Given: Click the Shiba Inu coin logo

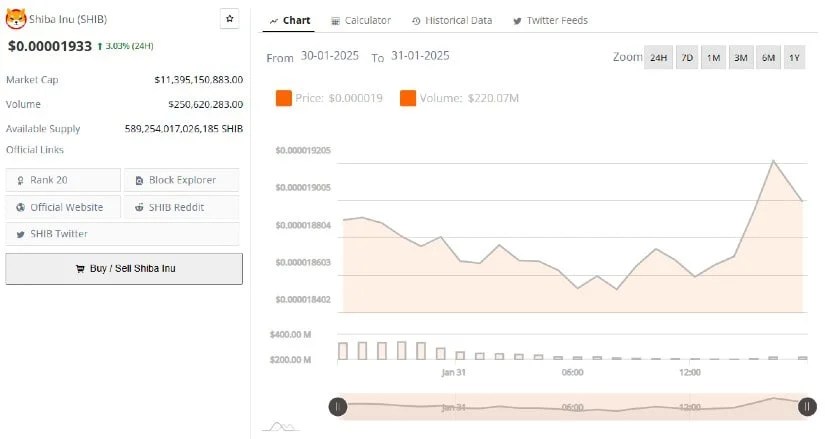Looking at the screenshot, I should tap(16, 19).
